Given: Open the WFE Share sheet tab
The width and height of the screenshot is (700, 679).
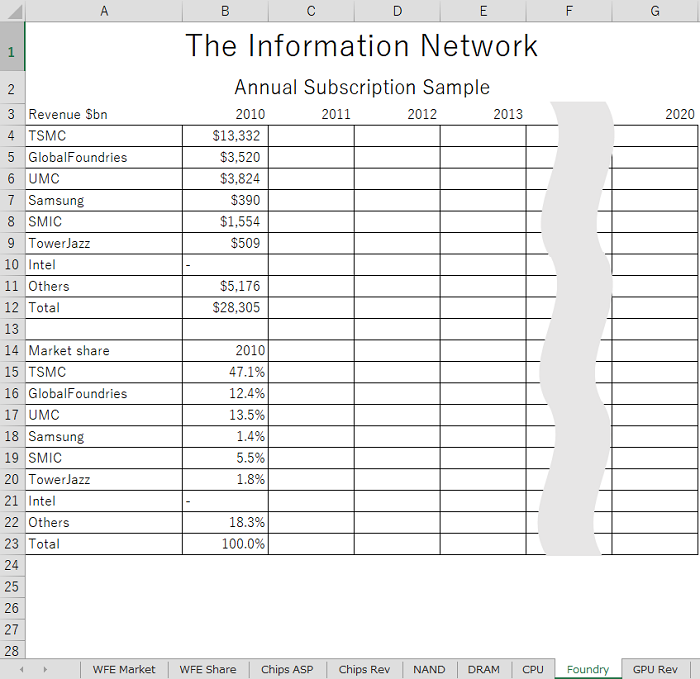Looking at the screenshot, I should click(x=207, y=669).
